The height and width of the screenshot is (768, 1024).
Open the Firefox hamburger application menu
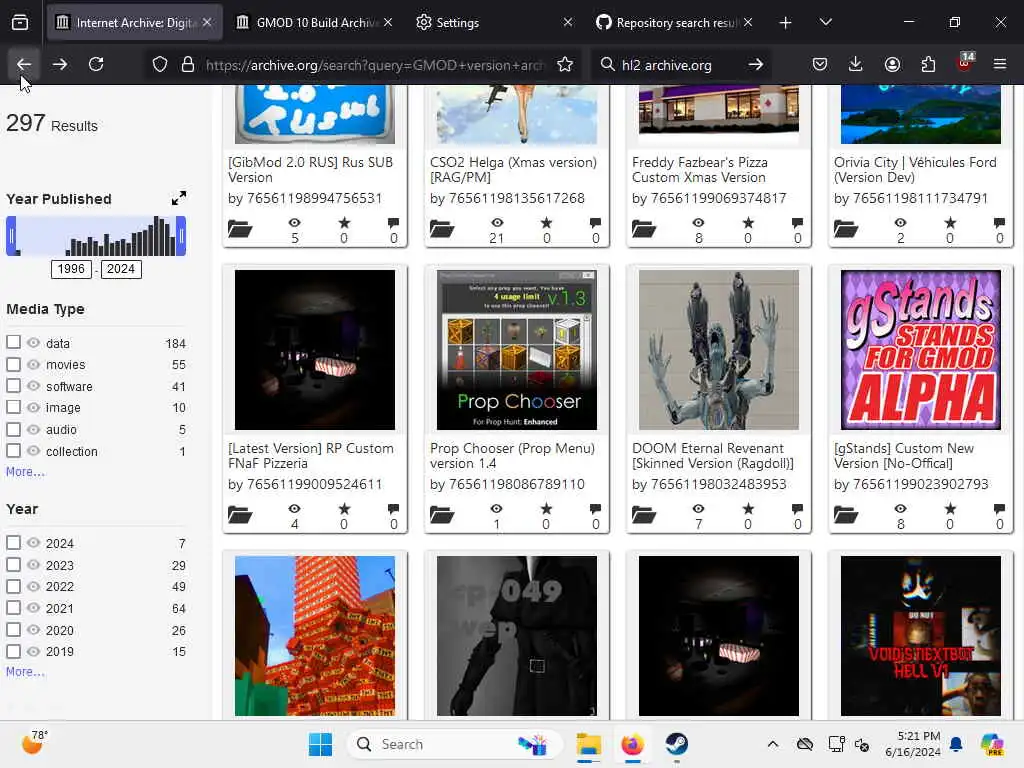coord(999,64)
